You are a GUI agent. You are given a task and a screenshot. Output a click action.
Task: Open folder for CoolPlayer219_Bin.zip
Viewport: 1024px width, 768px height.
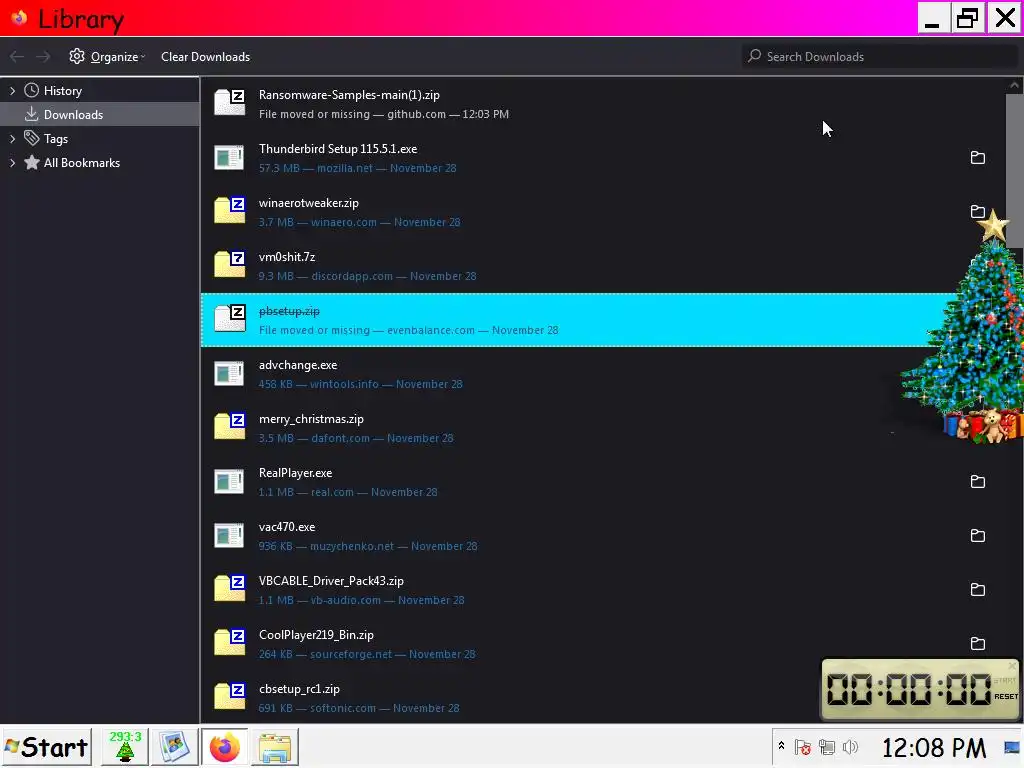pos(977,643)
